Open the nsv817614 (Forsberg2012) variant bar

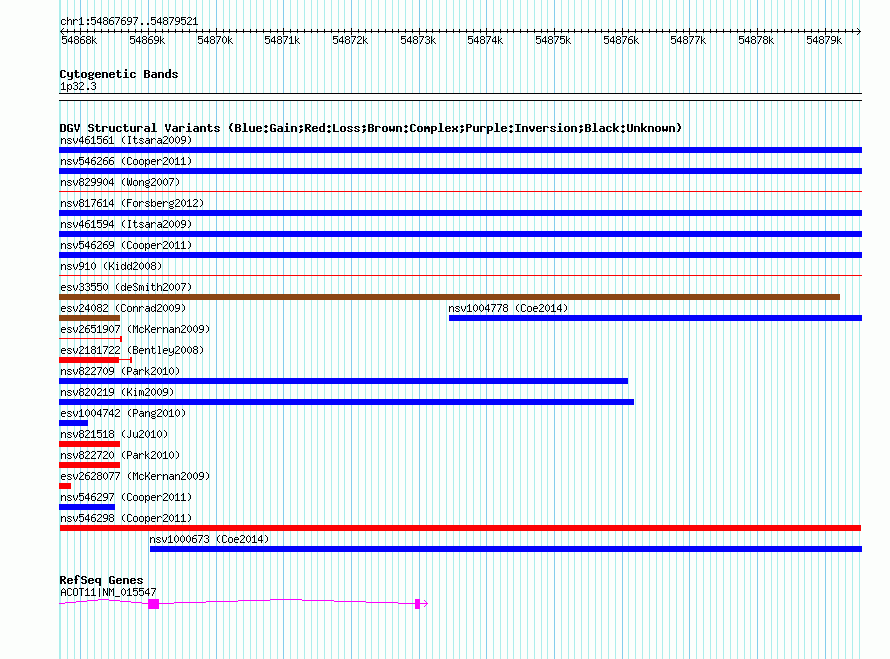tap(460, 213)
